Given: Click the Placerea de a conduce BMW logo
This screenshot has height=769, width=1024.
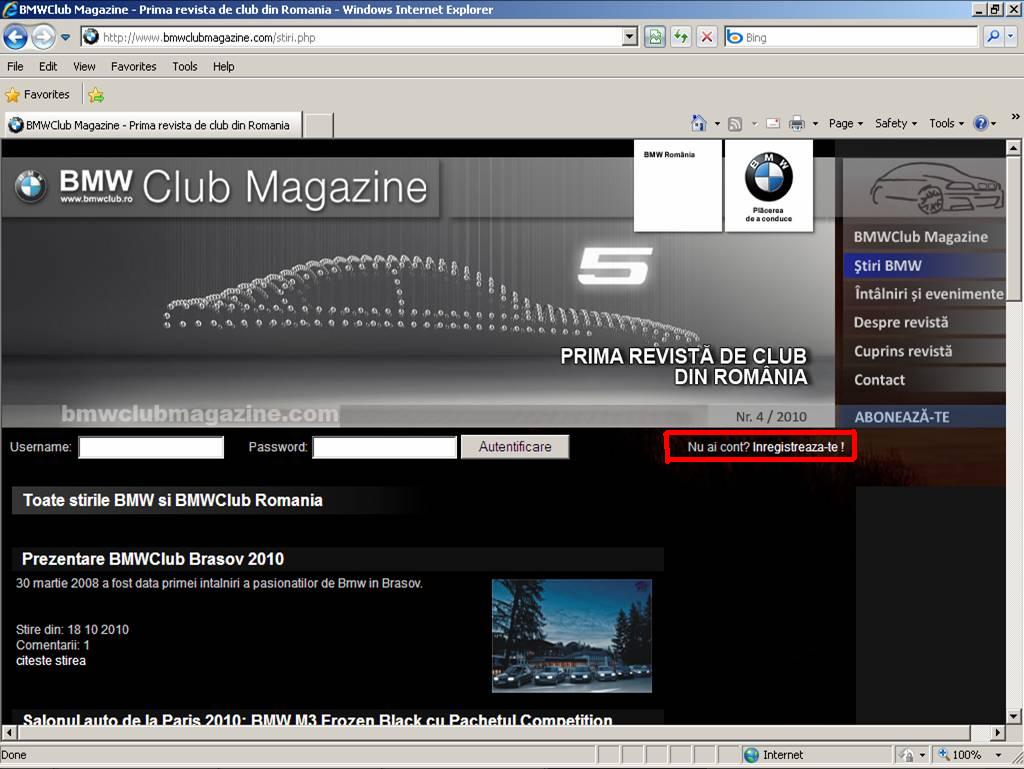Looking at the screenshot, I should (x=769, y=185).
